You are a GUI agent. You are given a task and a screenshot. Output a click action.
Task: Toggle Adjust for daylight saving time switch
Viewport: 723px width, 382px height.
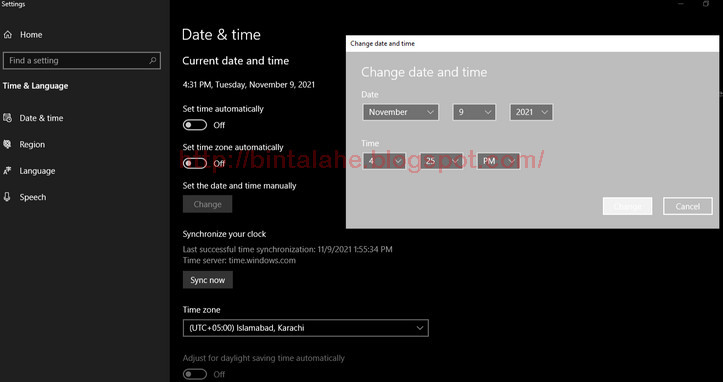(195, 374)
